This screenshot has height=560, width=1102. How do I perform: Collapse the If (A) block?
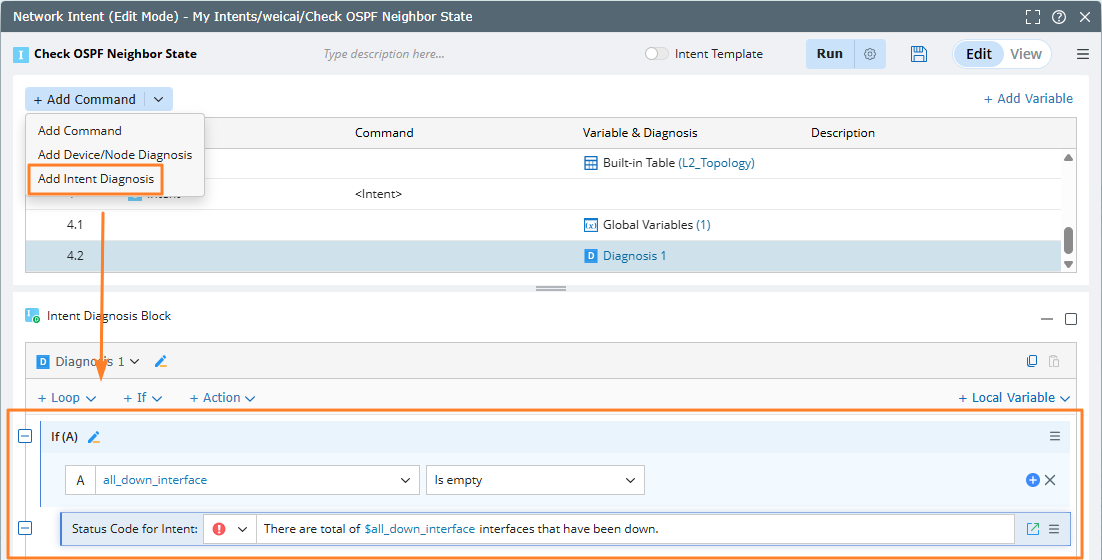click(x=26, y=437)
